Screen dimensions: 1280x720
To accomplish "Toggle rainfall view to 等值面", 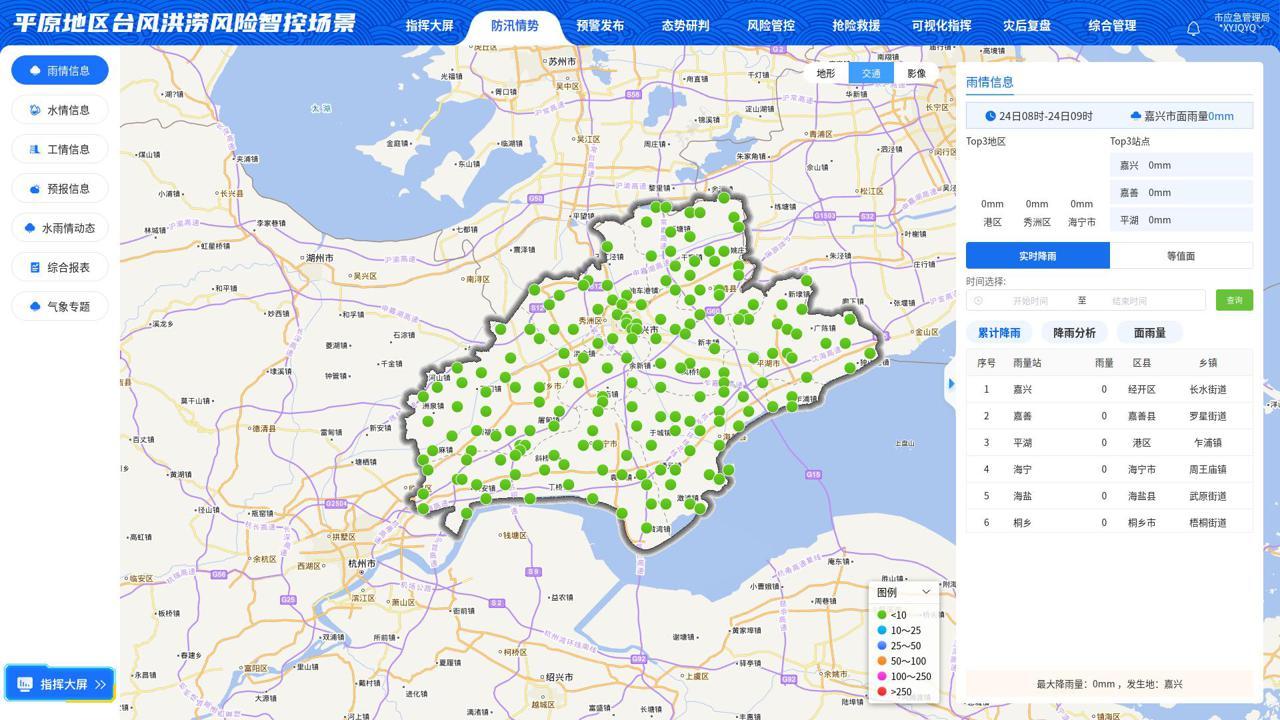I will tap(1180, 256).
